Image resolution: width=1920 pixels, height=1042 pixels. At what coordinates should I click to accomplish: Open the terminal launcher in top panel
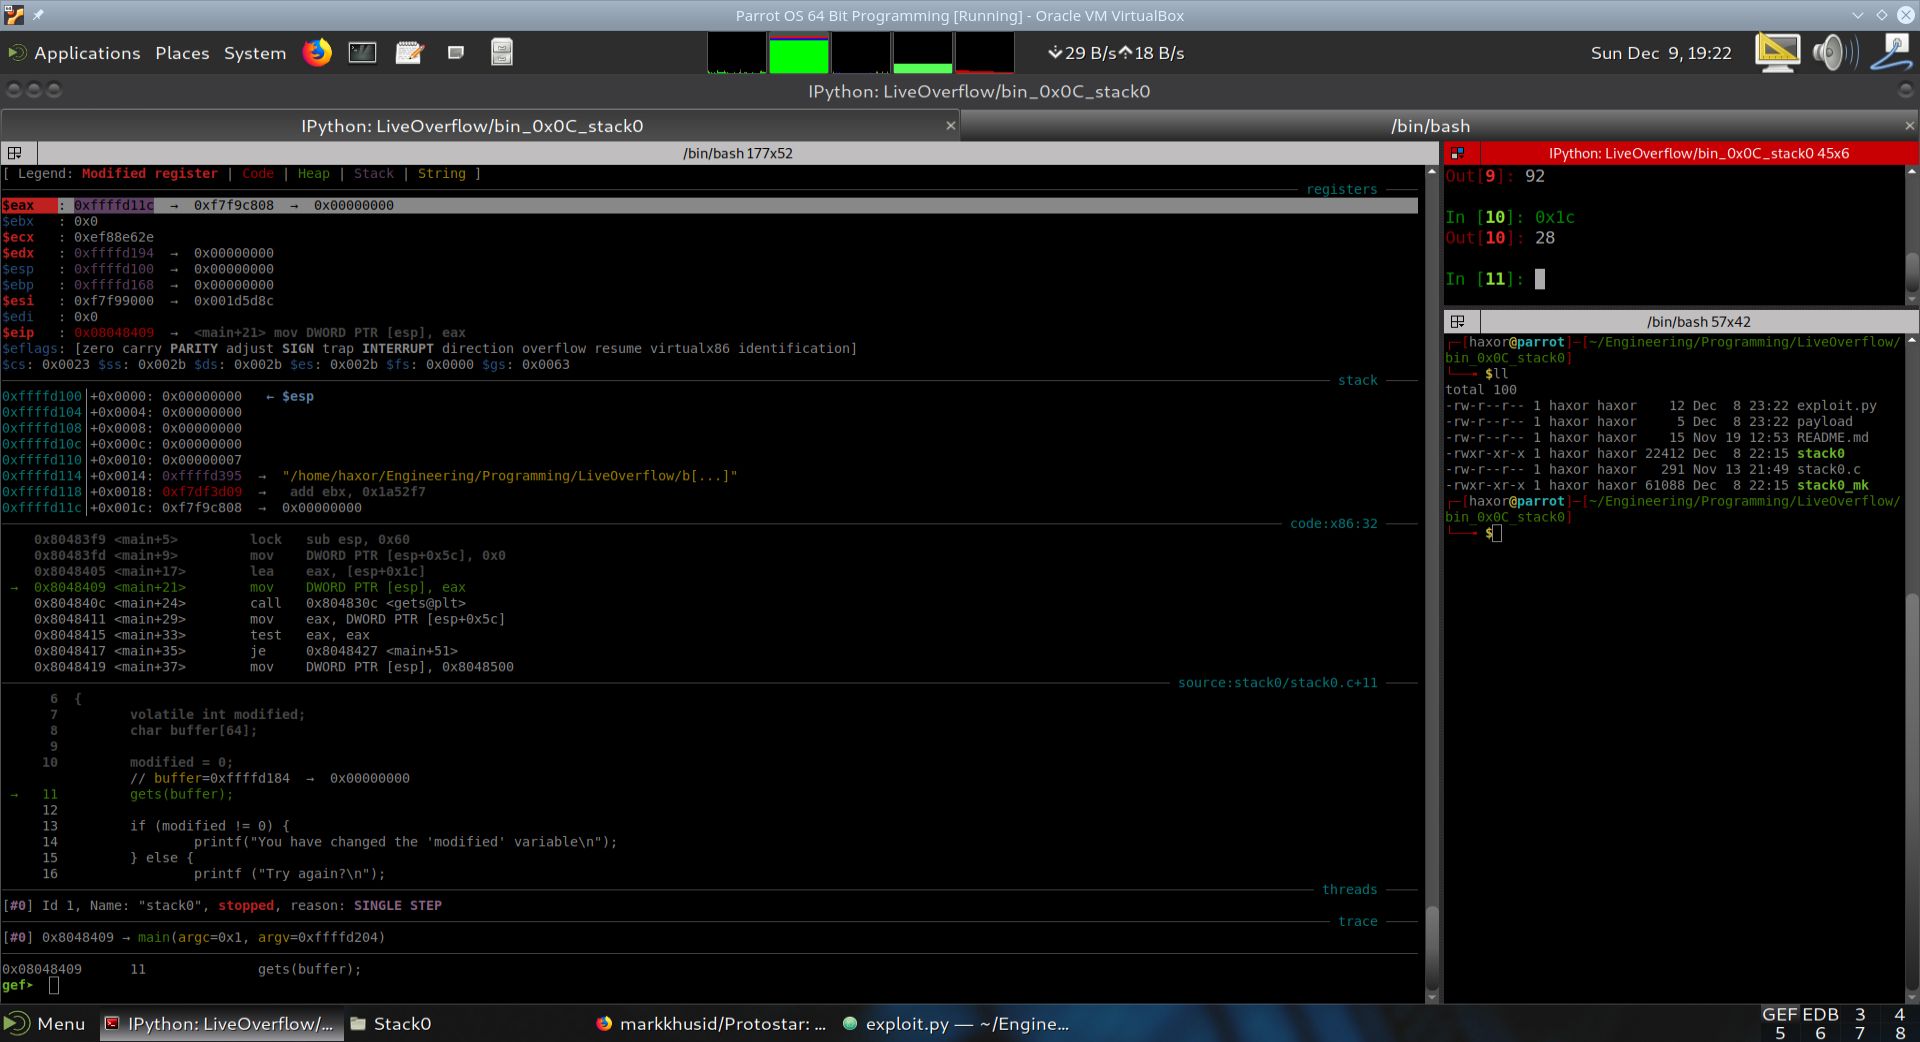(x=362, y=52)
